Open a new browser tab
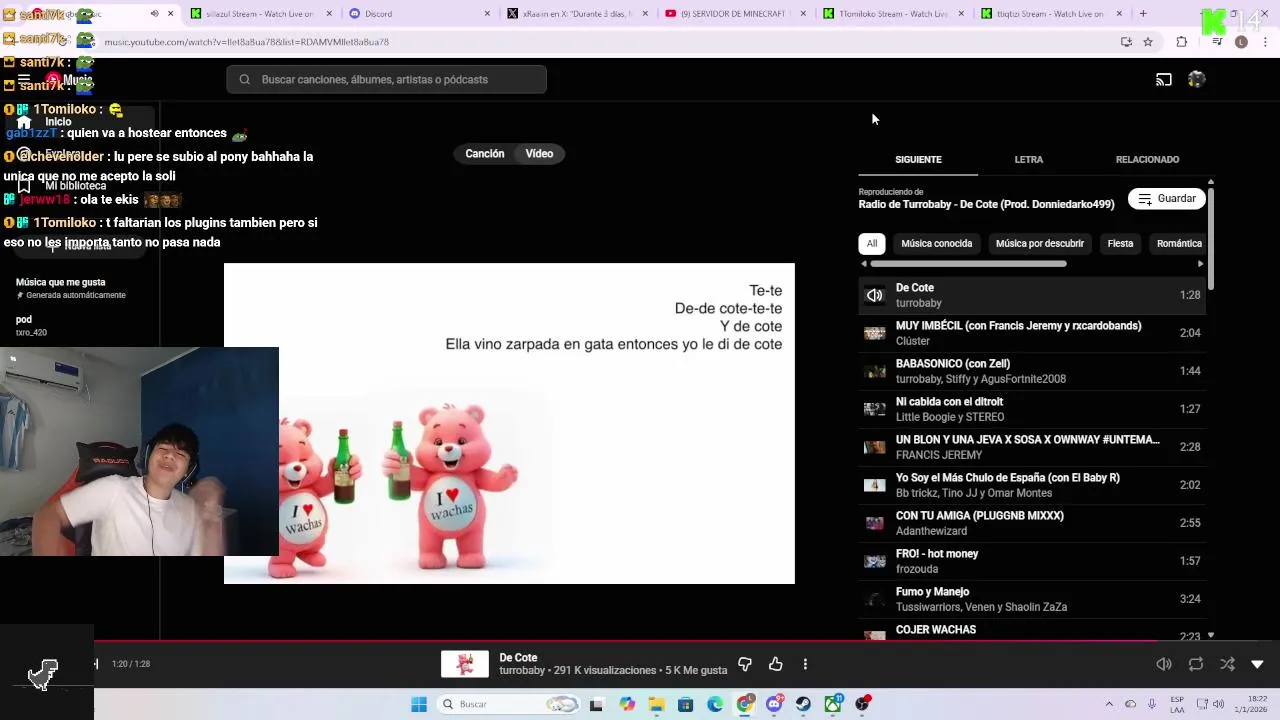Image resolution: width=1280 pixels, height=720 pixels. [x=1143, y=14]
